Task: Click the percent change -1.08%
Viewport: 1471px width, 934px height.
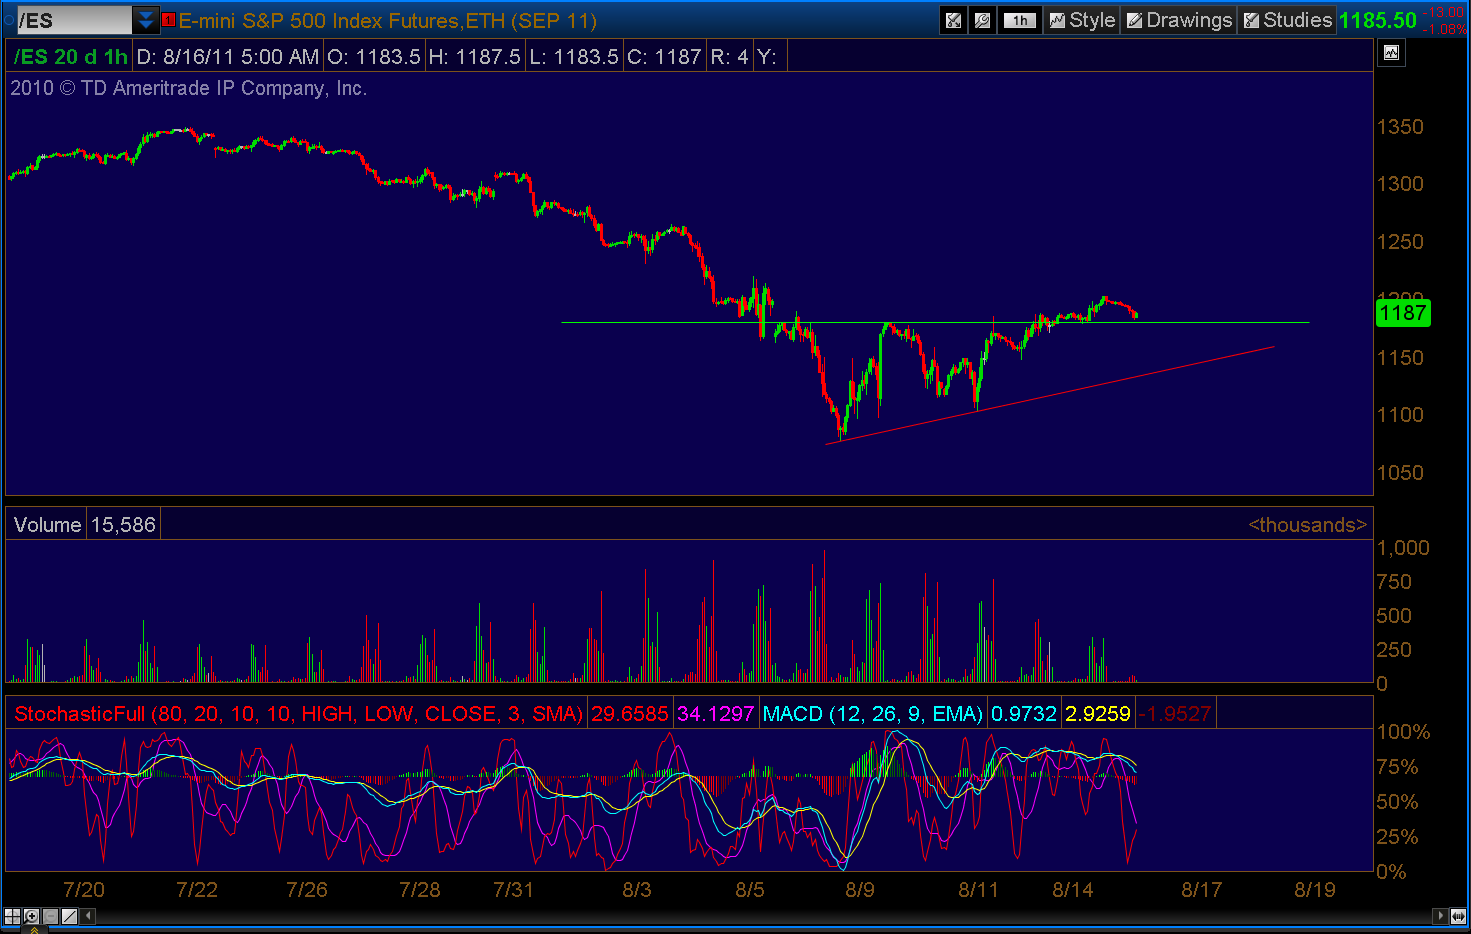Action: click(1446, 28)
